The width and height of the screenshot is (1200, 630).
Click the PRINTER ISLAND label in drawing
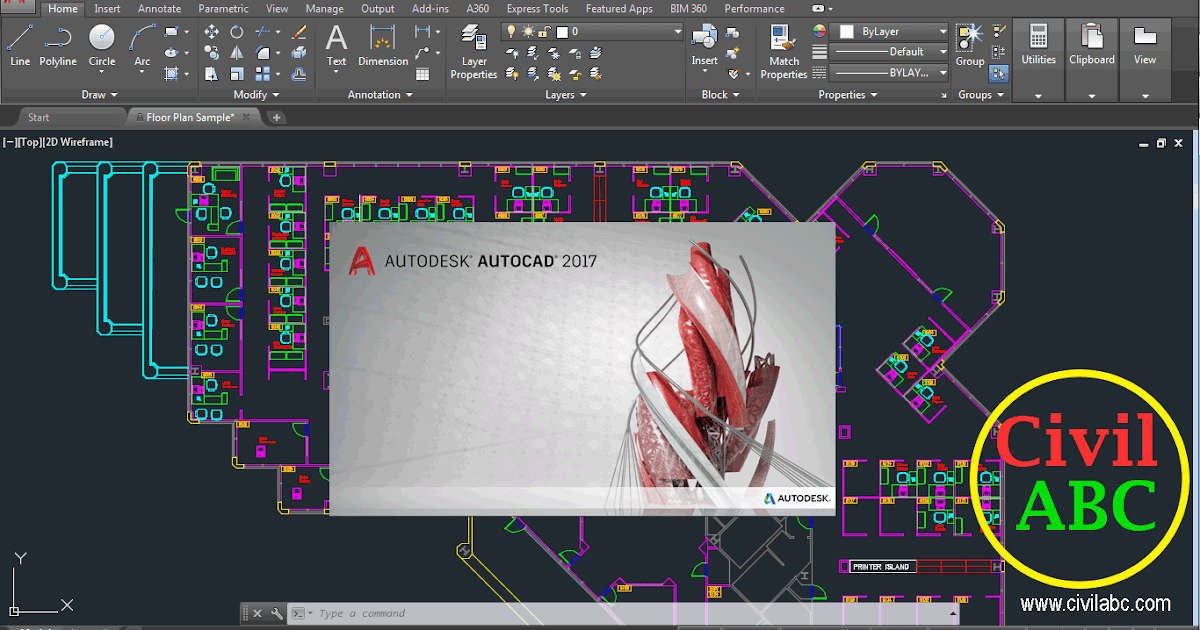click(x=881, y=567)
